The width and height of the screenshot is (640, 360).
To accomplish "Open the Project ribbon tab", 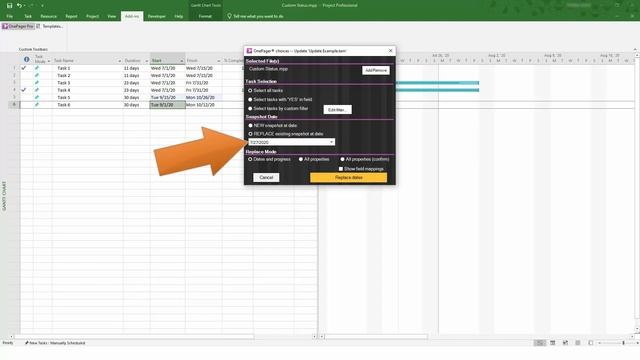I will pyautogui.click(x=92, y=16).
